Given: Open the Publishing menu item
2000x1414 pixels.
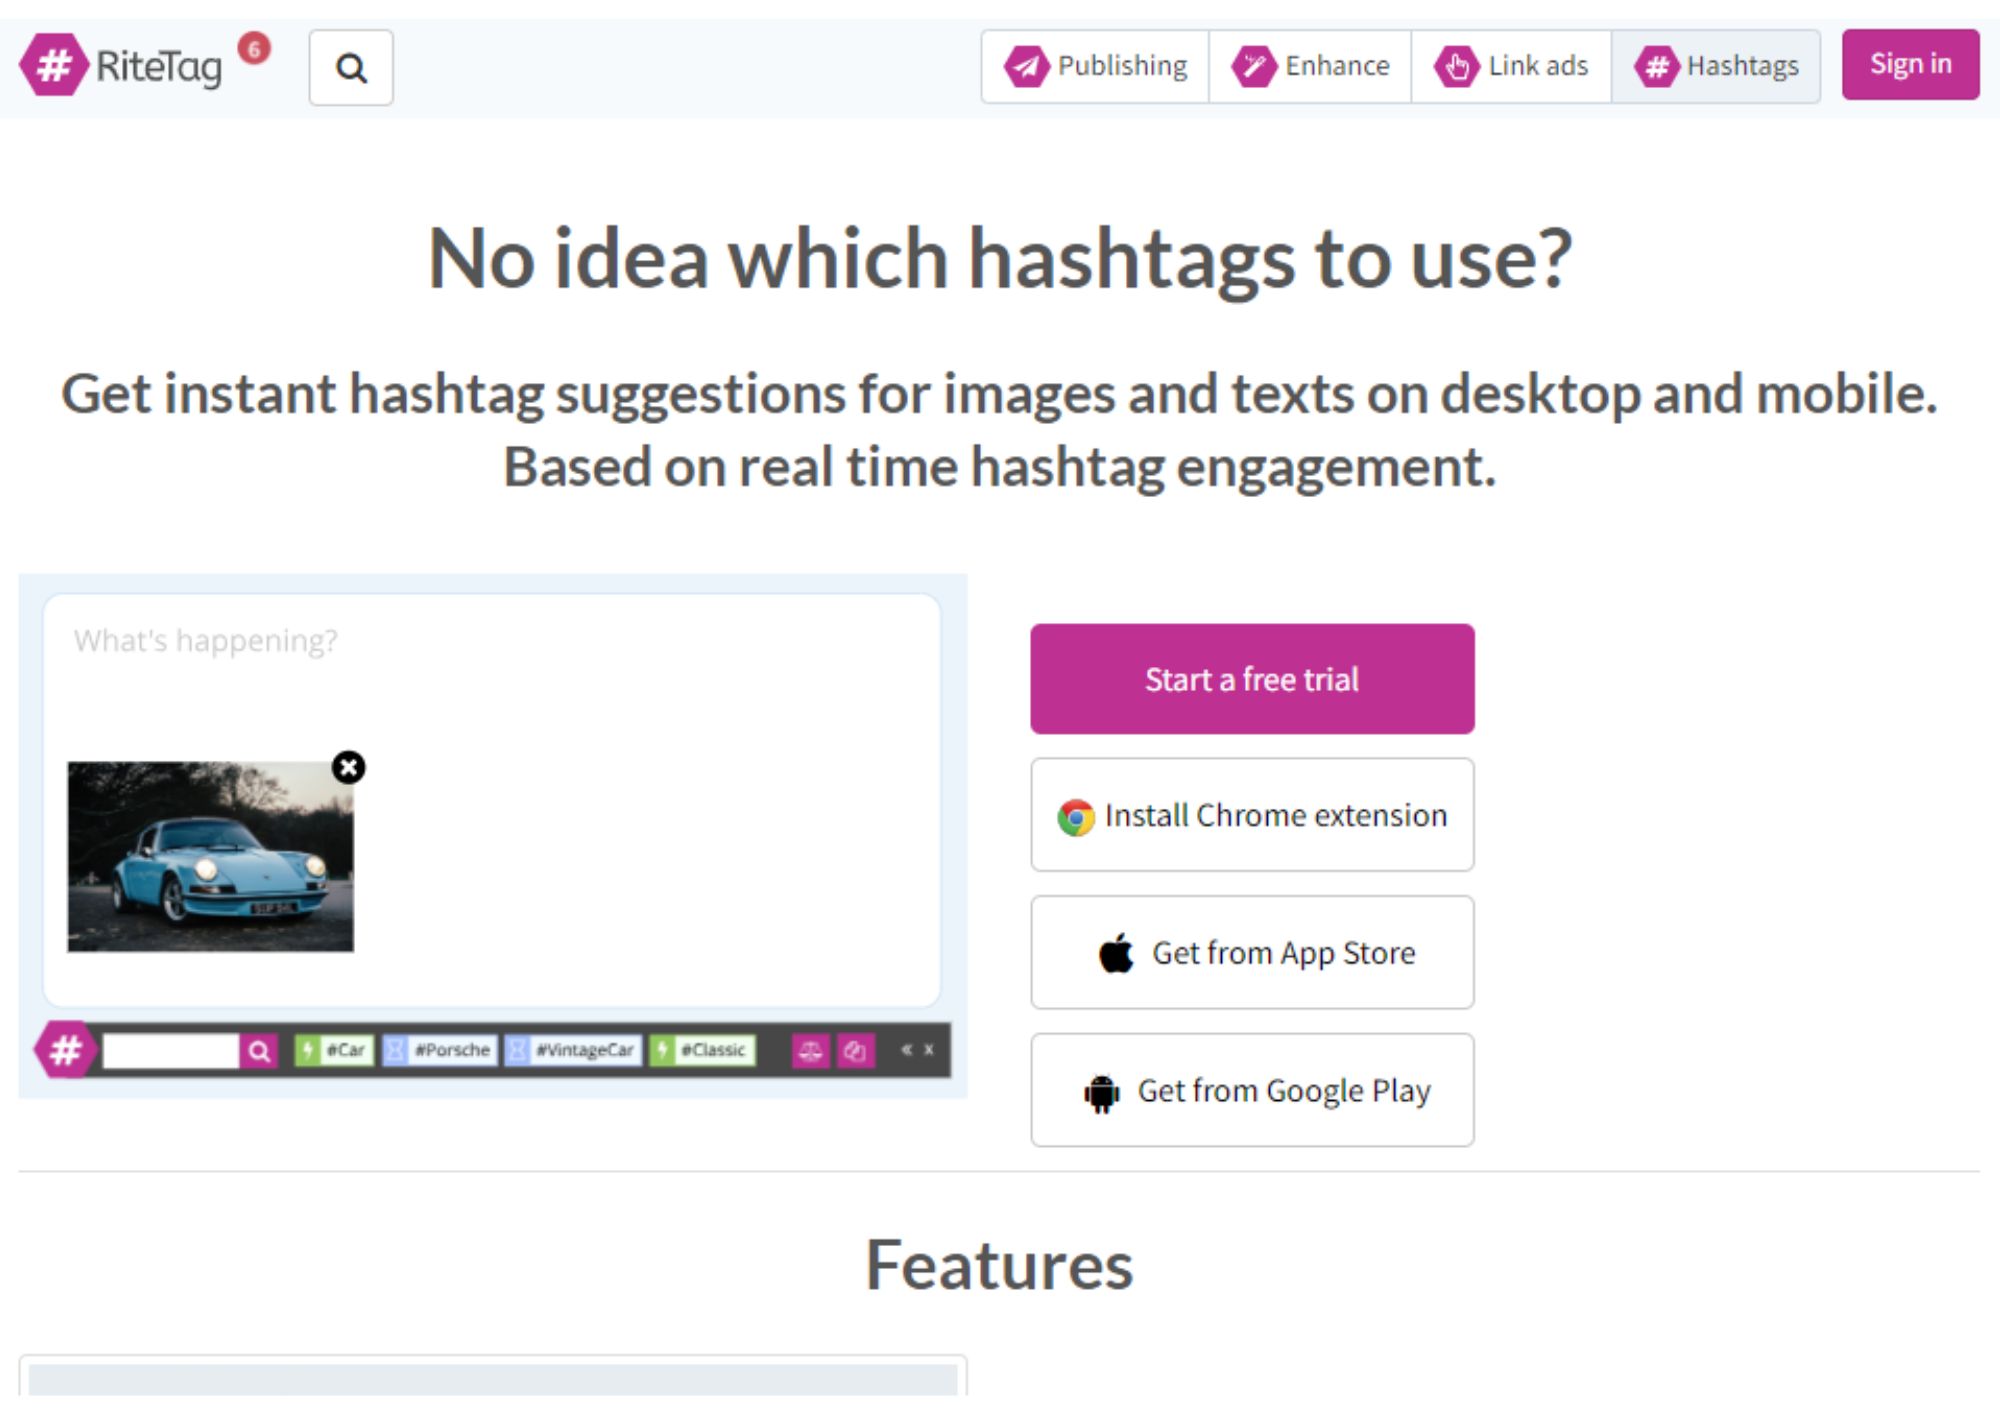Looking at the screenshot, I should pyautogui.click(x=1095, y=67).
